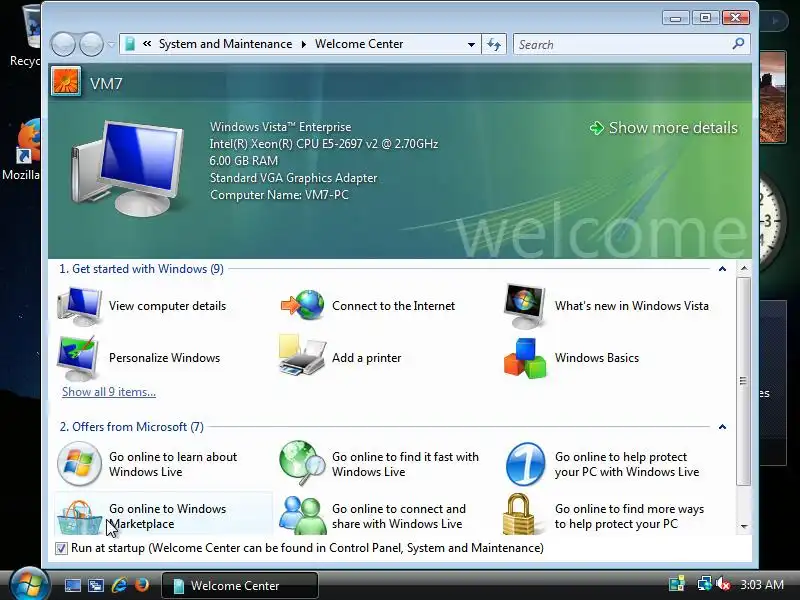Click Show all 9 items link

click(x=109, y=392)
